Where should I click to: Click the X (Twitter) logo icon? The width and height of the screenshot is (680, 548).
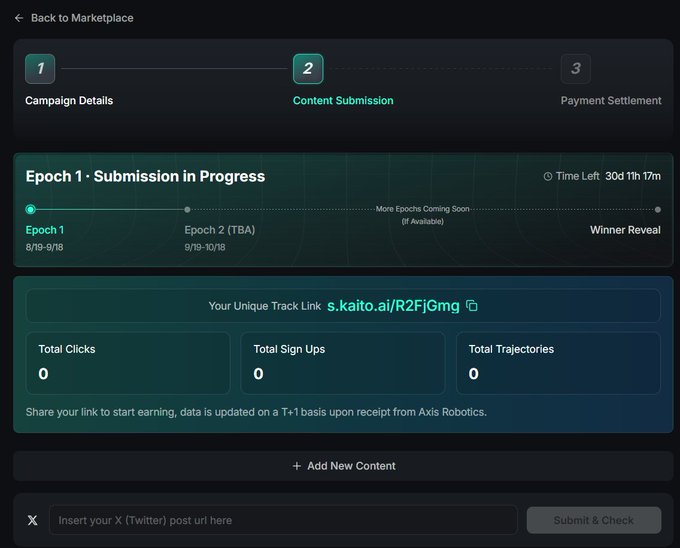tap(33, 520)
